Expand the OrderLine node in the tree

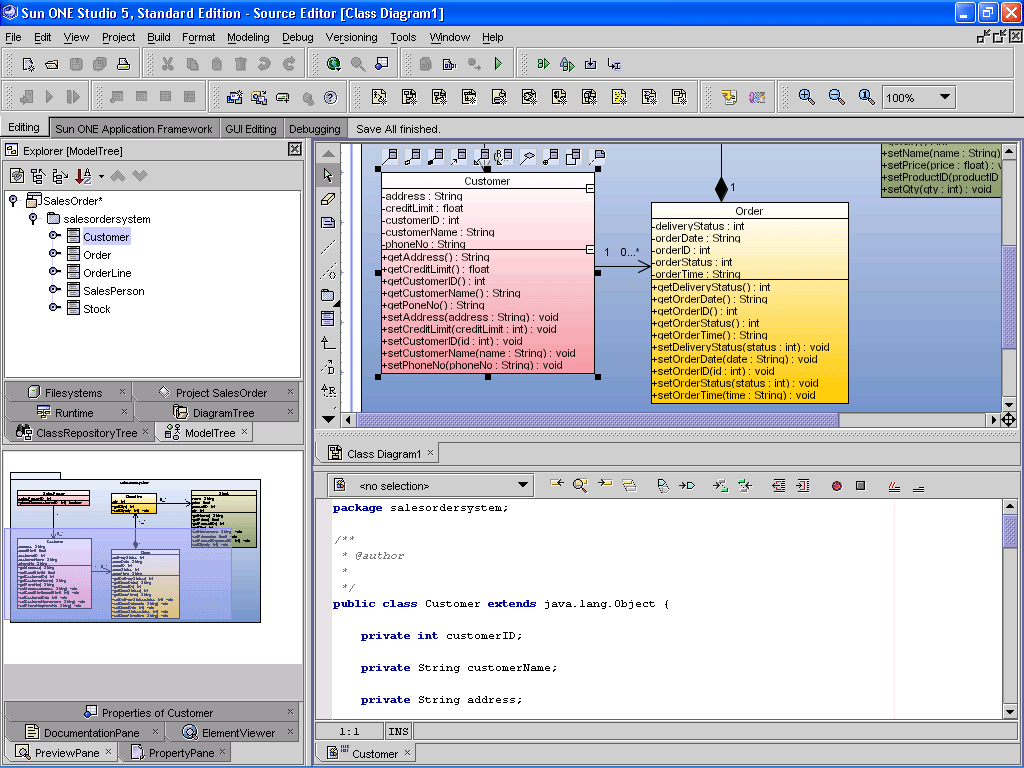click(x=55, y=272)
